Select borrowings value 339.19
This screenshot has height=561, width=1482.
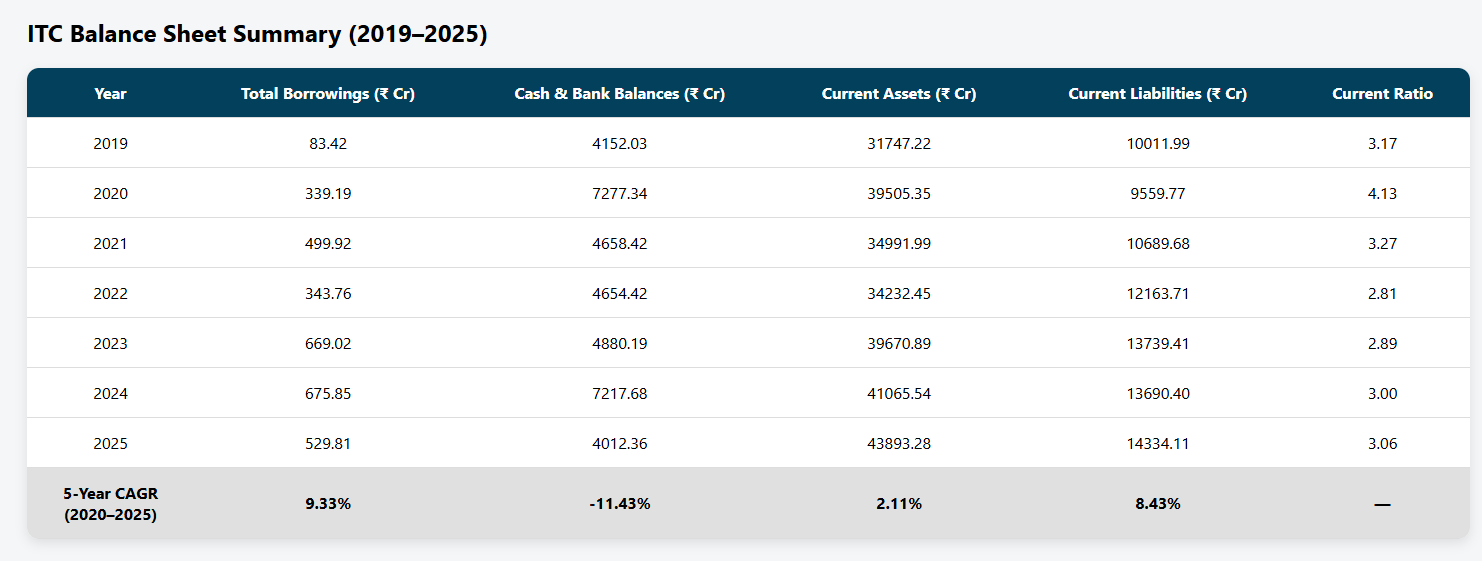pyautogui.click(x=328, y=193)
